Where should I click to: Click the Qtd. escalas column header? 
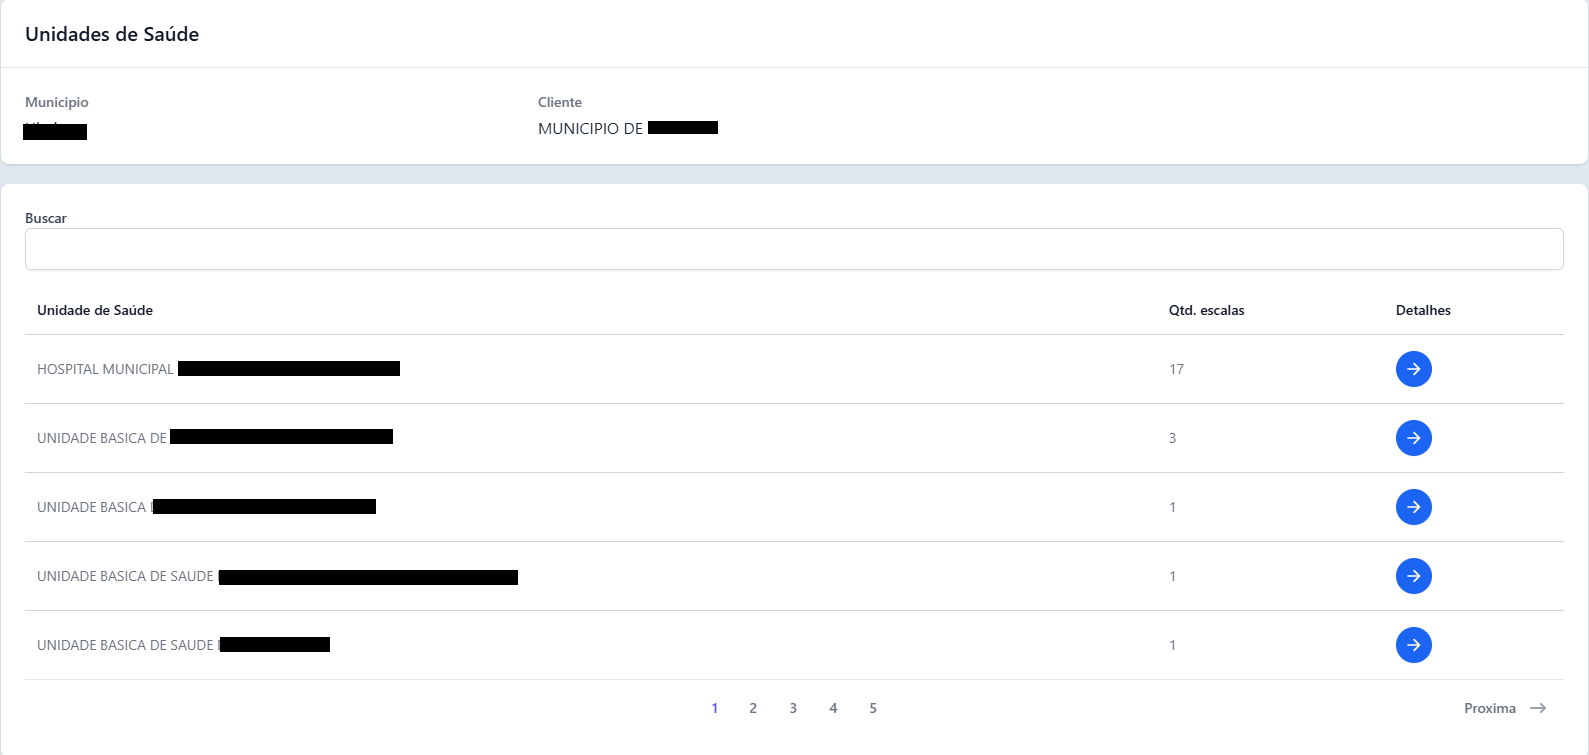1206,310
